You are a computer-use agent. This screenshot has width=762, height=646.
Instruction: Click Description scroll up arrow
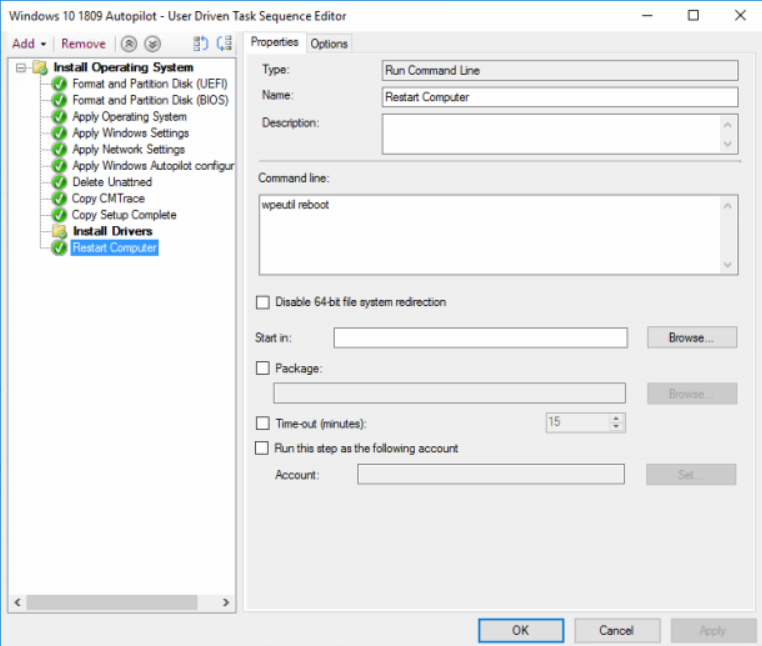pos(727,125)
